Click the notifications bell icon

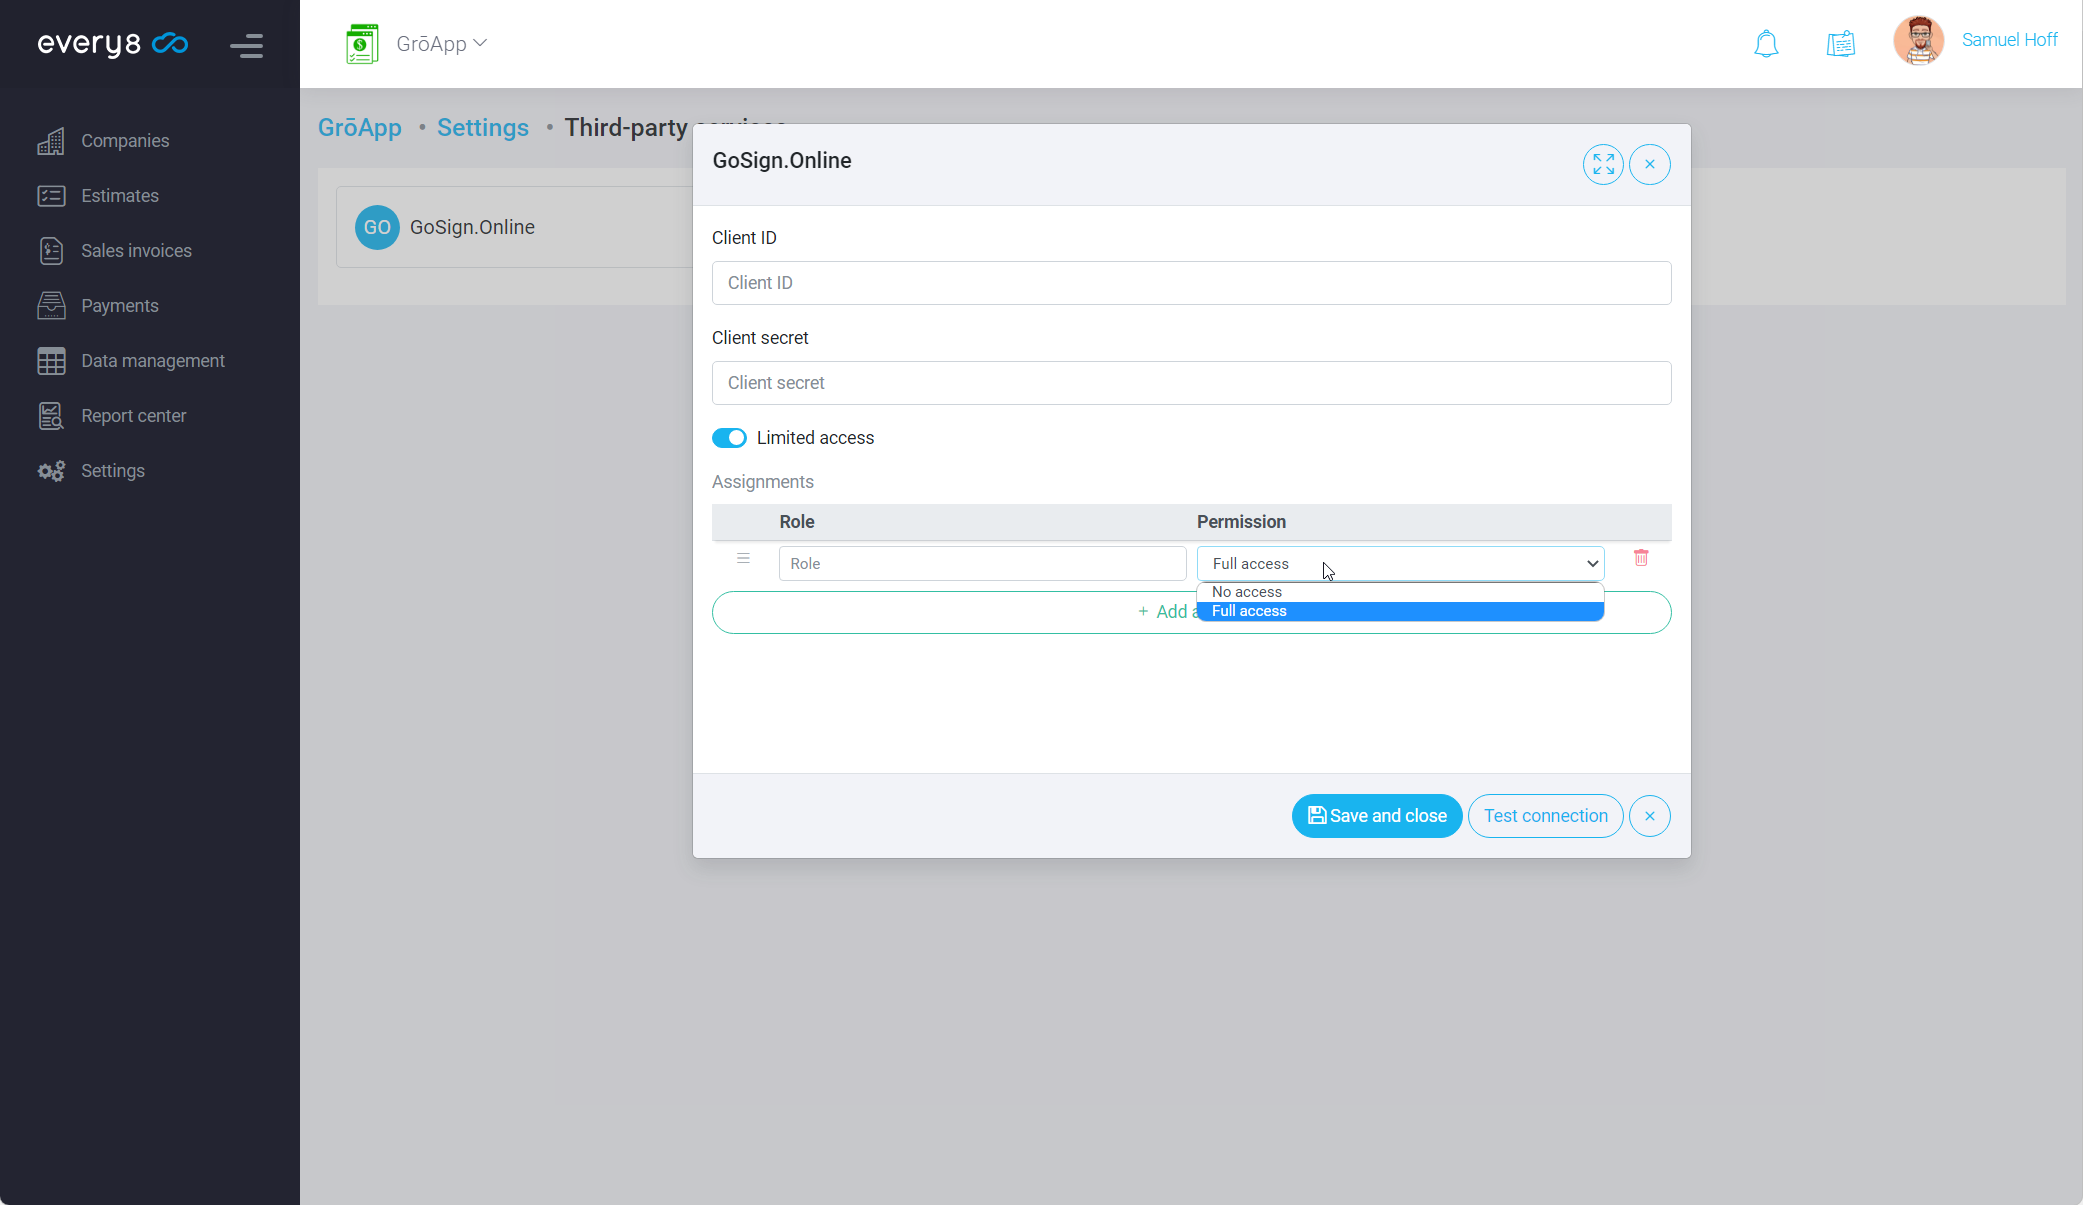tap(1766, 44)
